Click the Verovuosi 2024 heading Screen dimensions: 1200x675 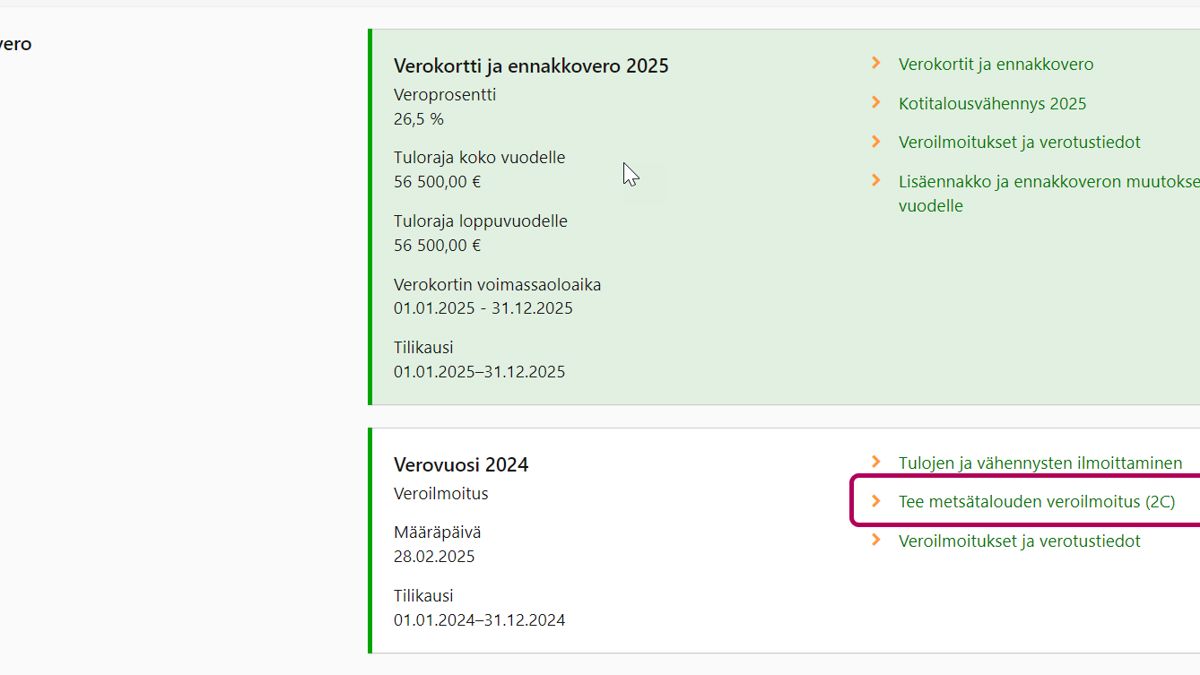(461, 465)
